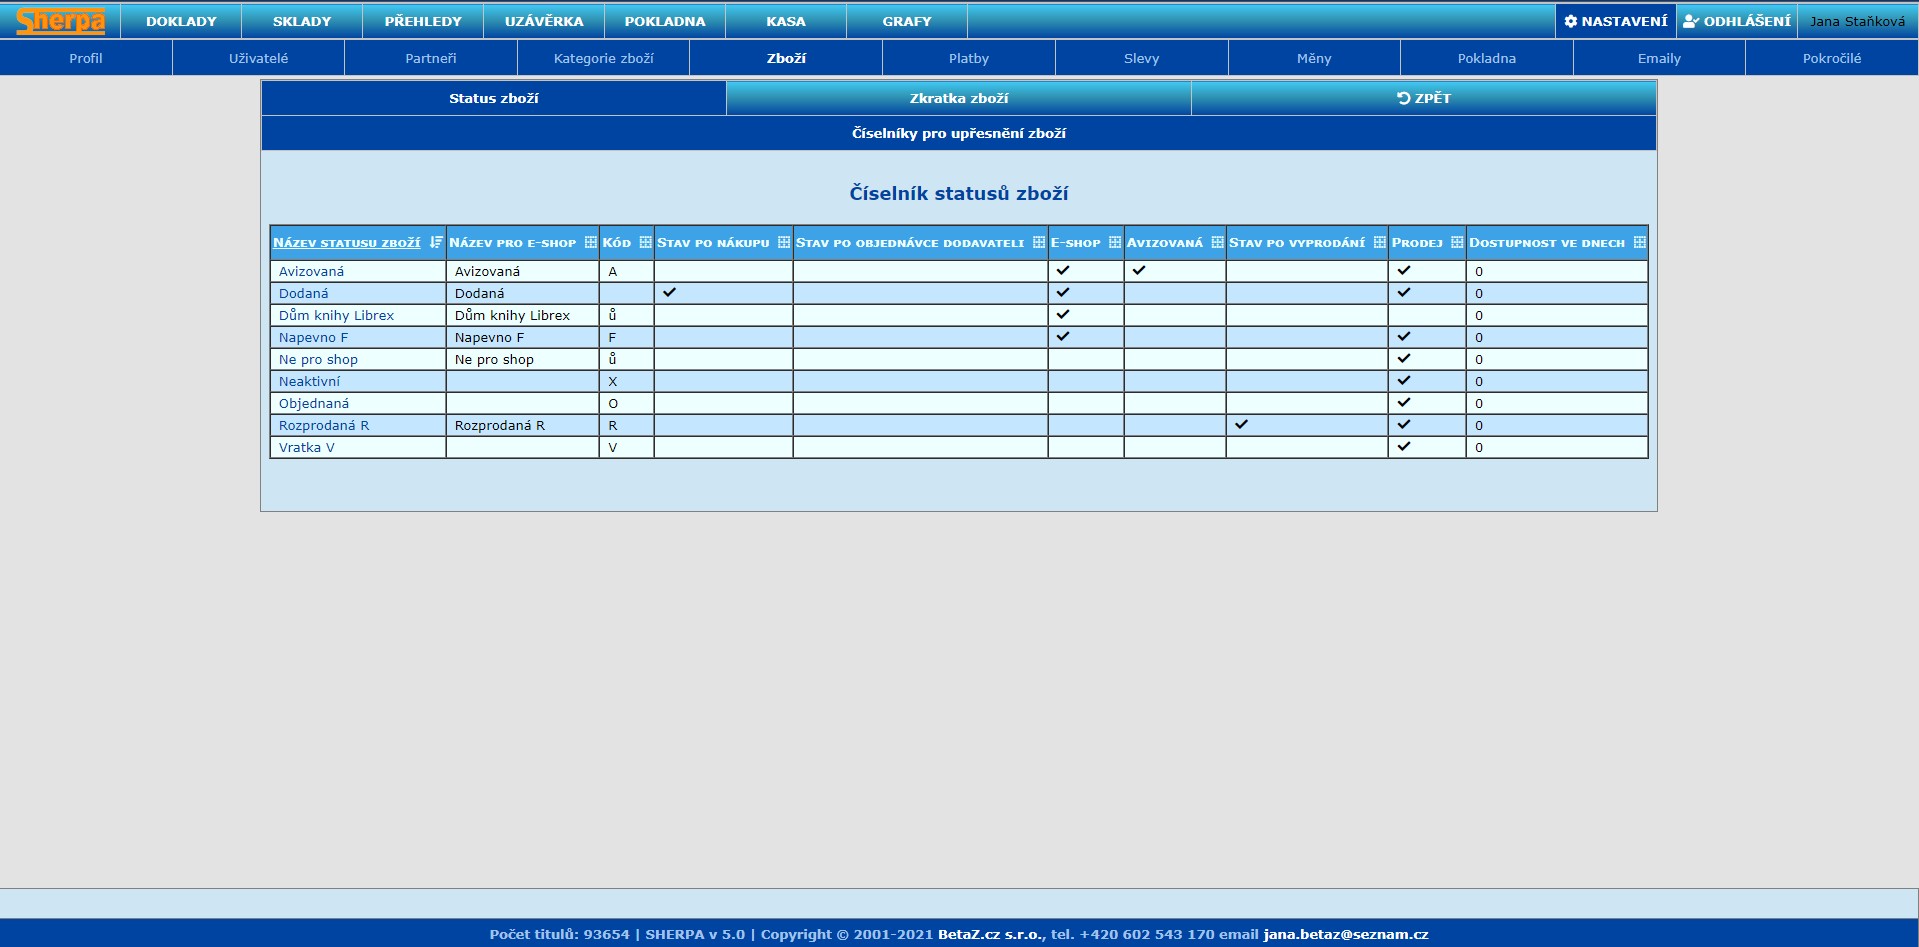Open the DOKLADY main menu
1919x947 pixels.
(181, 21)
